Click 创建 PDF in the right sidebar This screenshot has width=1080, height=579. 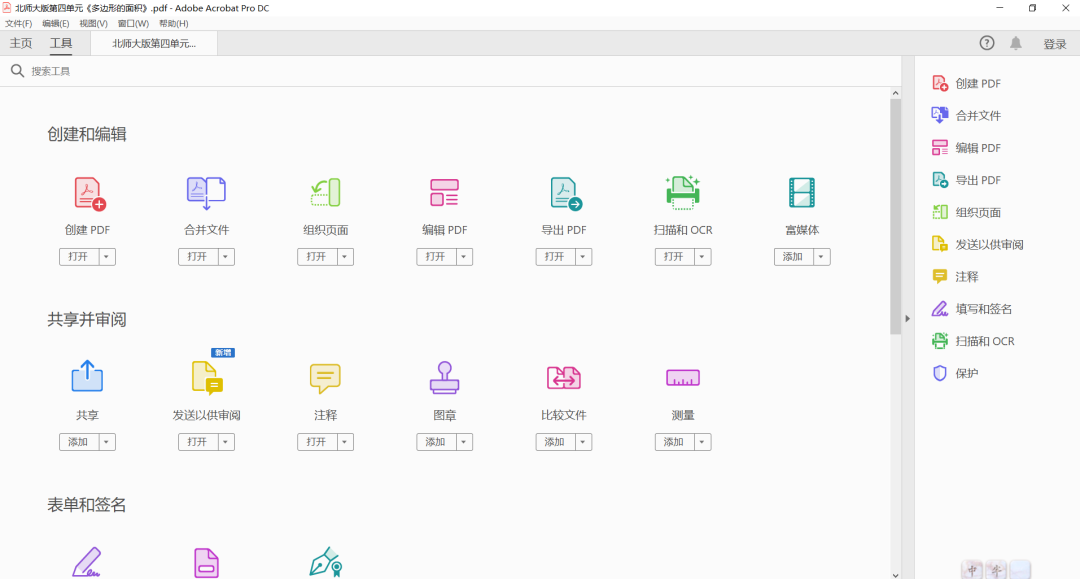pos(966,83)
